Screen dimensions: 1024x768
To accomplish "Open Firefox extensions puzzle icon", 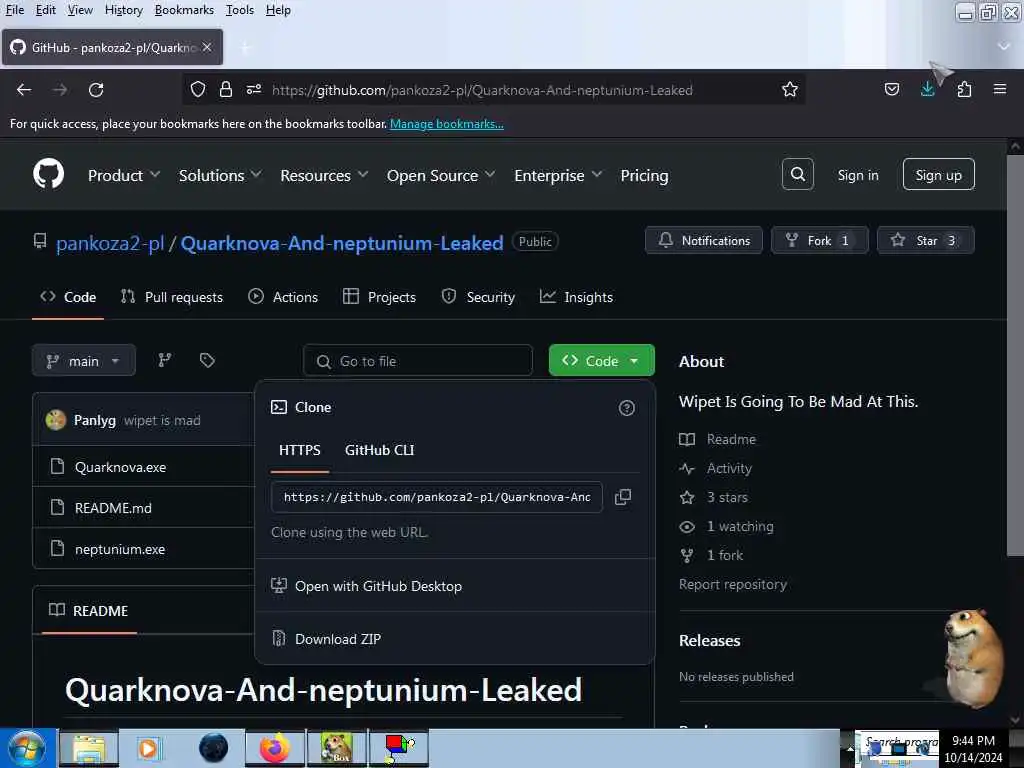I will tap(964, 89).
